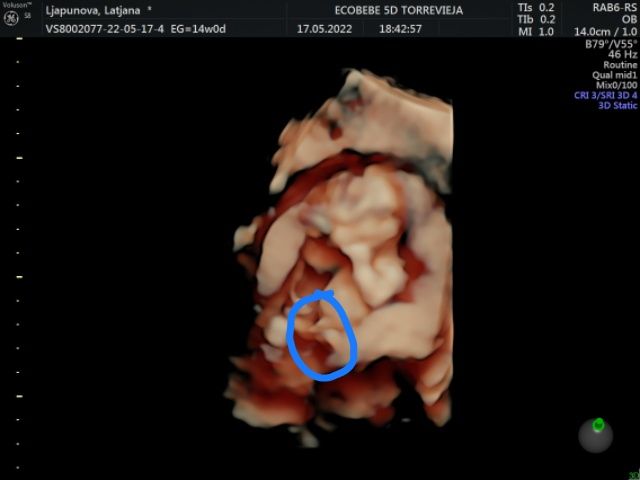Viewport: 640px width, 480px height.
Task: Click the Qual mid1 quality setting
Action: (x=615, y=74)
